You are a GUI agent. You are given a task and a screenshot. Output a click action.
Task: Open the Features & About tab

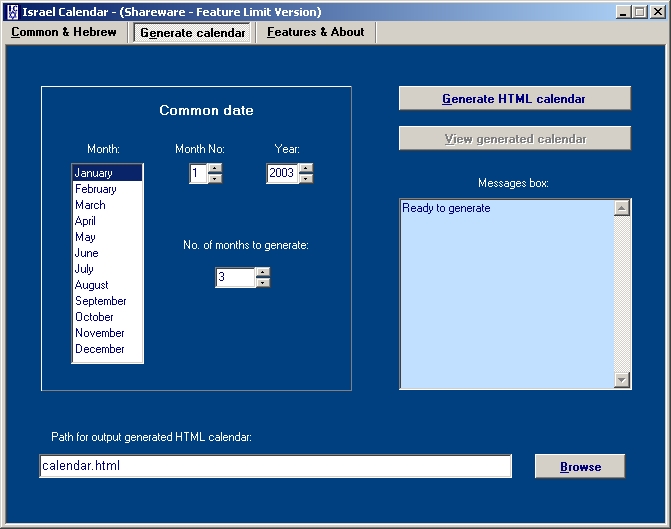pos(315,32)
